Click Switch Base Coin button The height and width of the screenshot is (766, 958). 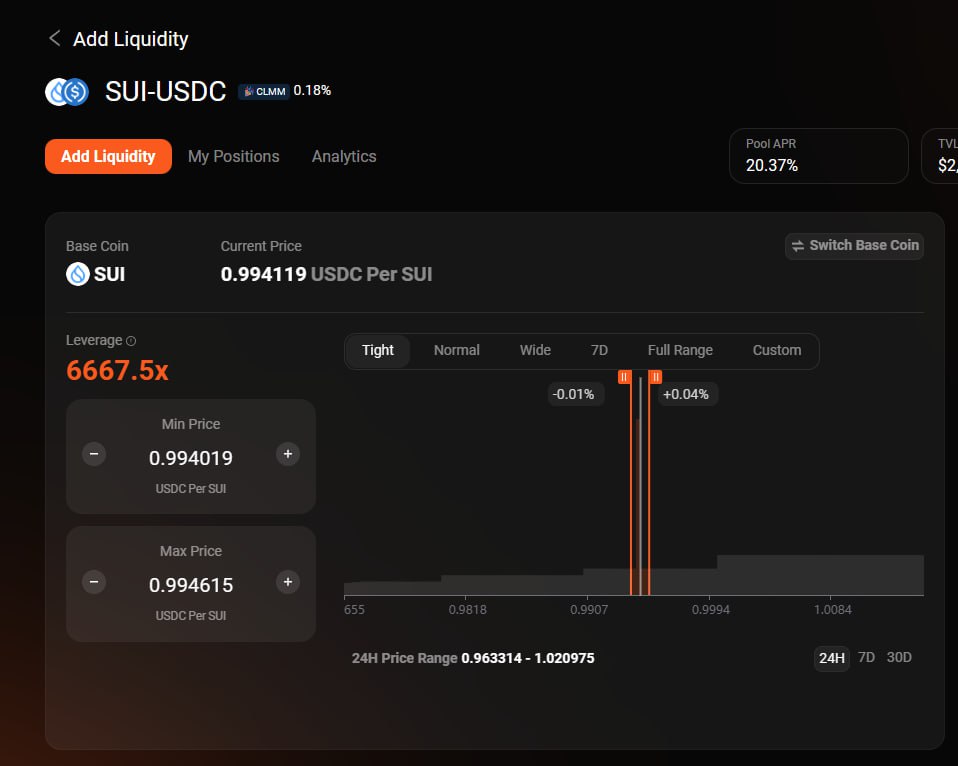(x=854, y=246)
